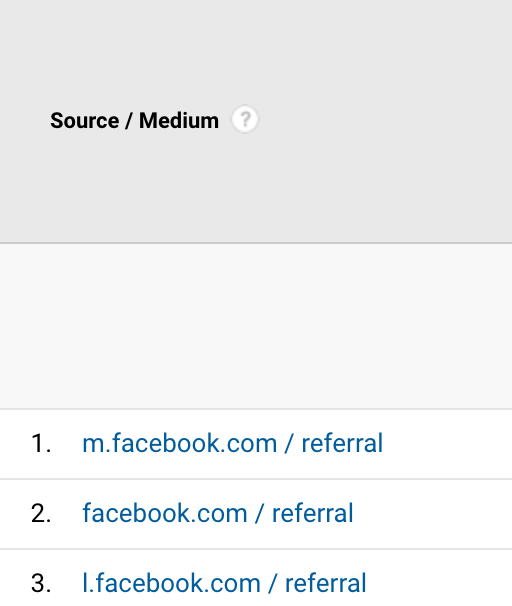Click the header area right of the question mark
Image resolution: width=512 pixels, height=606 pixels.
pos(385,120)
